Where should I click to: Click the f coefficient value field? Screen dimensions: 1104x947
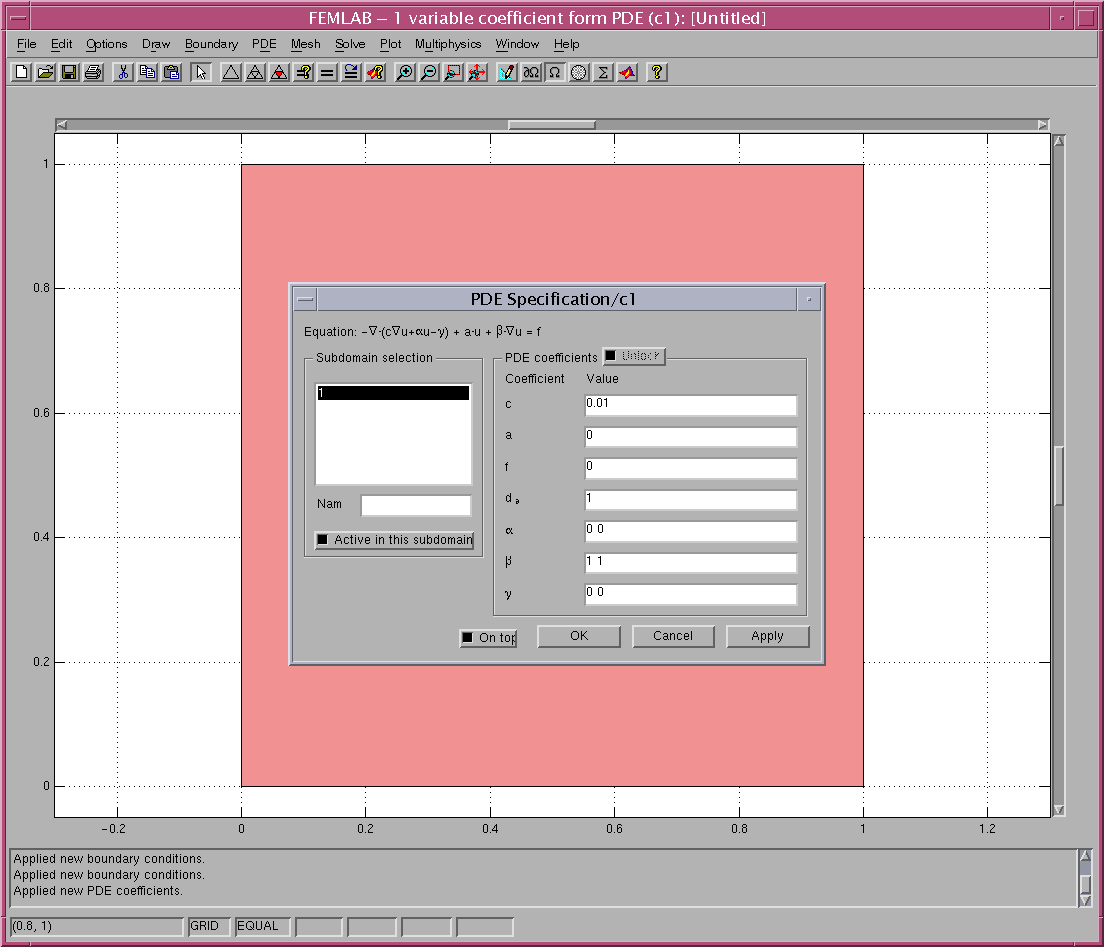pos(691,468)
